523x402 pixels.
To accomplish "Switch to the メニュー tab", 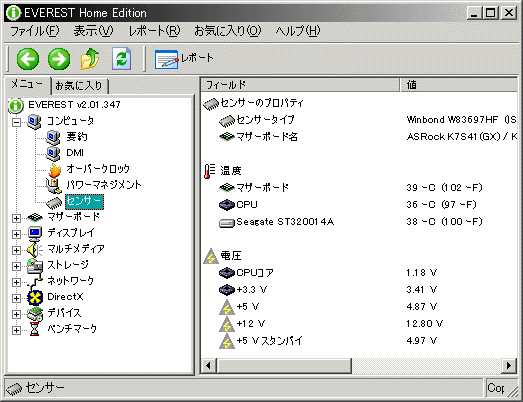I will [x=27, y=84].
